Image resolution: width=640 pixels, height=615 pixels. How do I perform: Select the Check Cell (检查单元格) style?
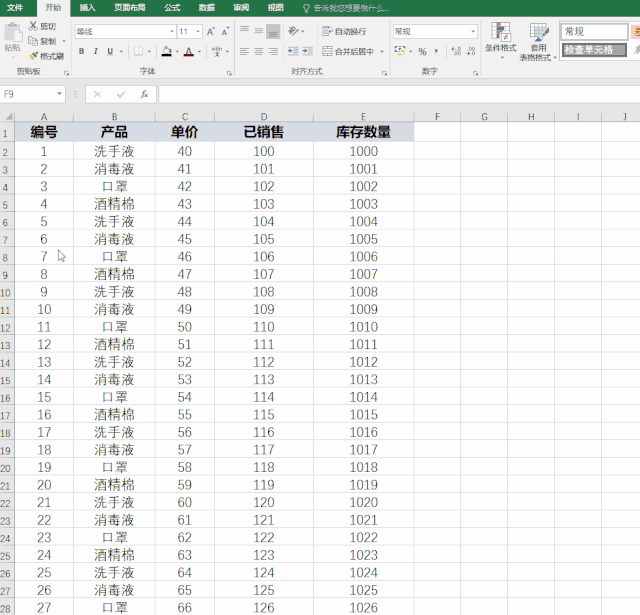[594, 50]
